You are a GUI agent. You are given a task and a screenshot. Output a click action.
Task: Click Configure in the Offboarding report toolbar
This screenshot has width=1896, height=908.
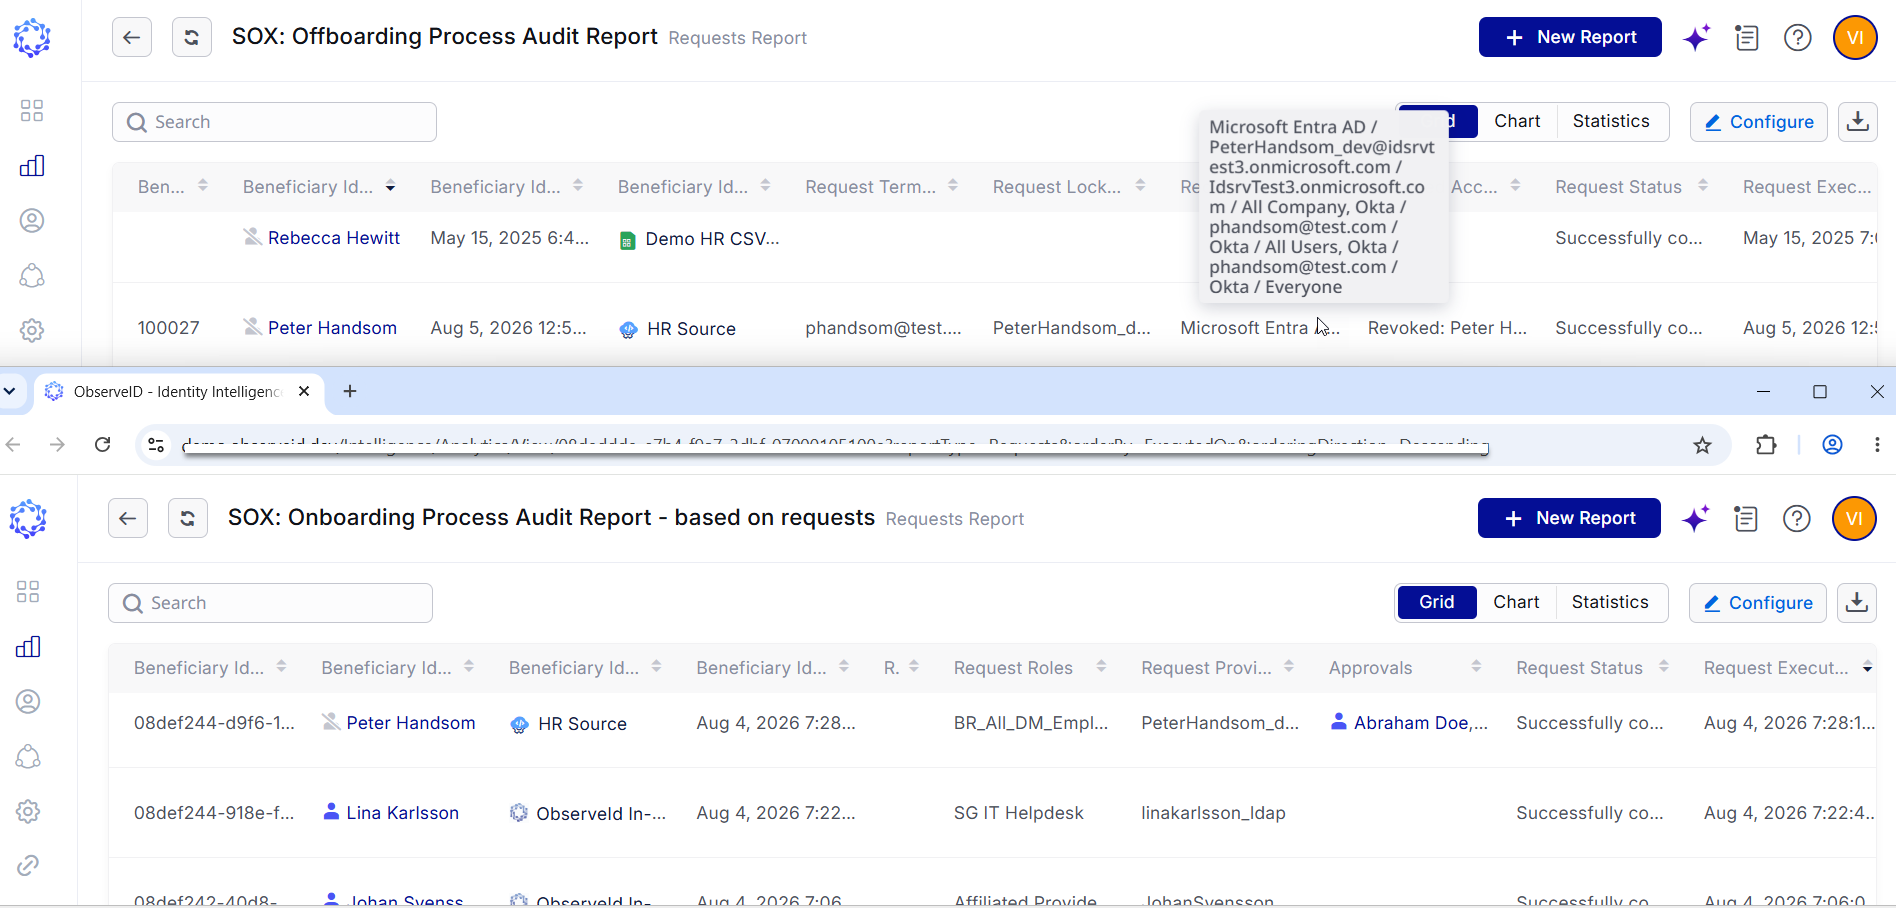coord(1759,122)
